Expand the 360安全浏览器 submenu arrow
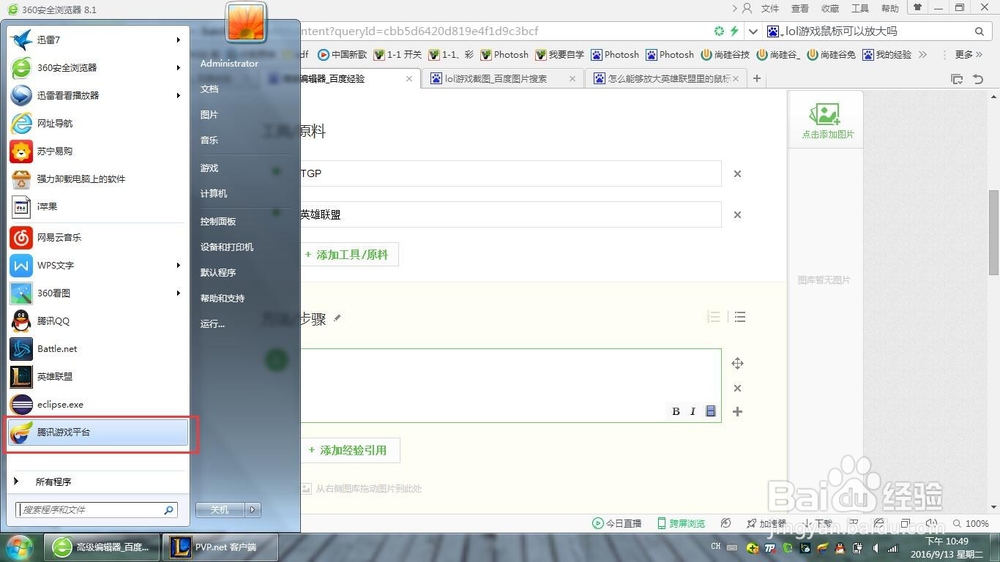This screenshot has height=562, width=1000. tap(178, 68)
